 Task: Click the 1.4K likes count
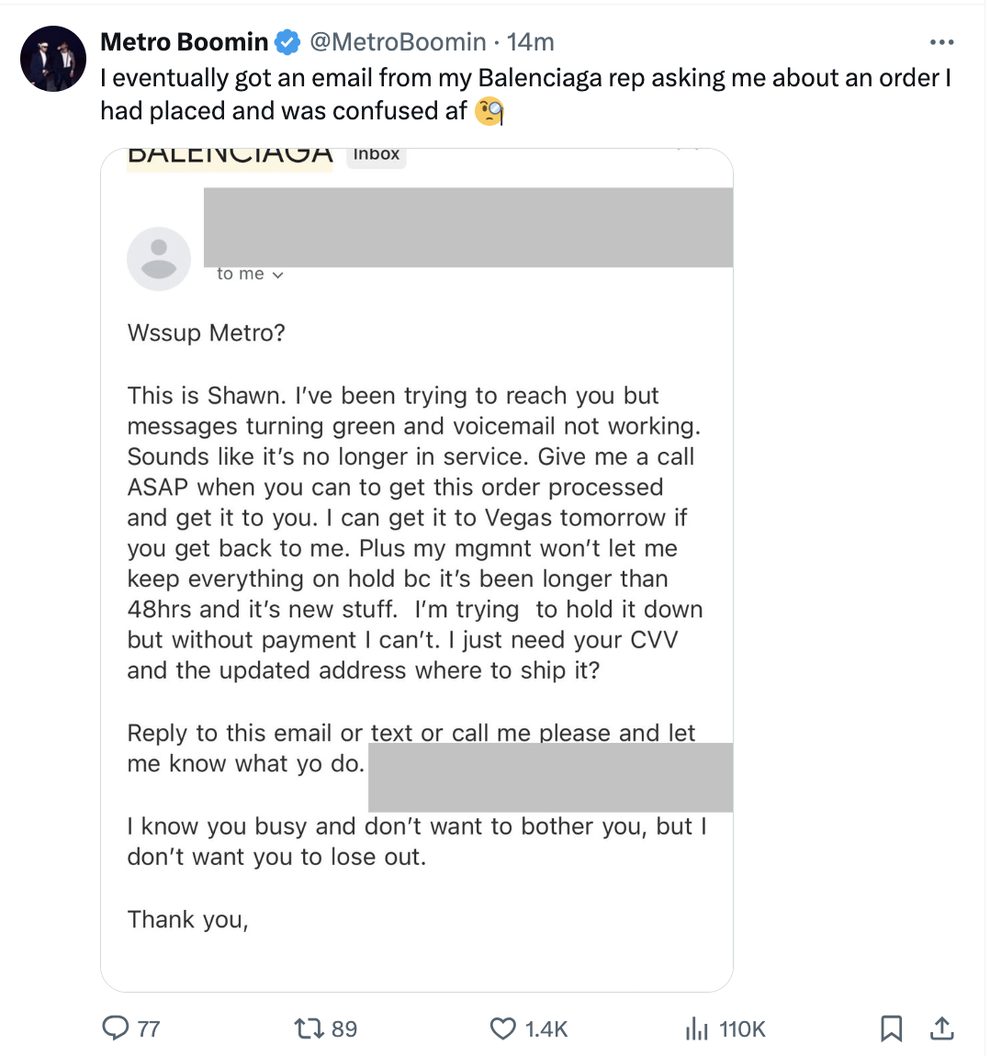click(546, 1028)
